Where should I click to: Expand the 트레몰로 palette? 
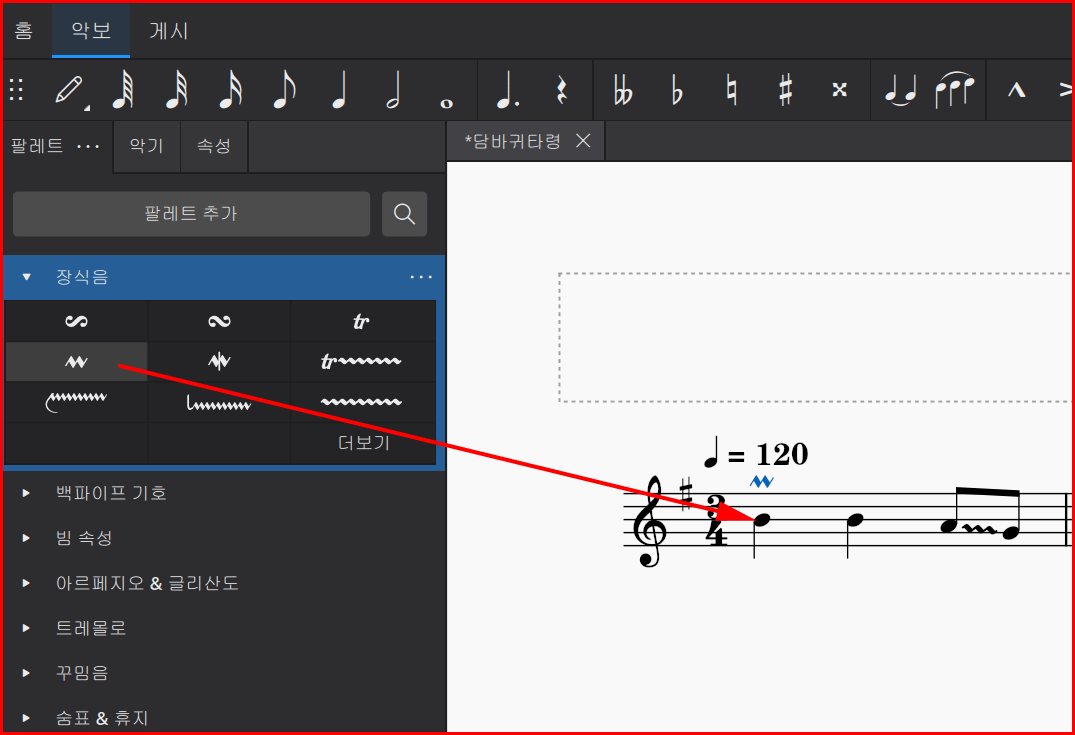click(x=27, y=628)
